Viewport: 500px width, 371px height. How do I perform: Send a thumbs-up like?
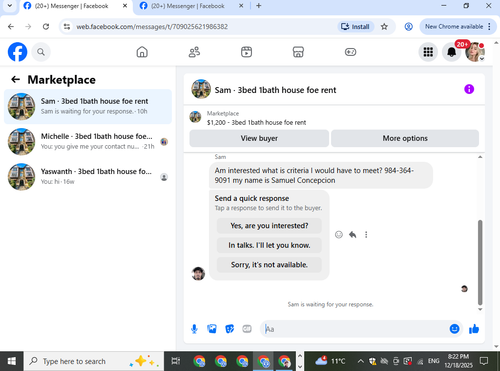click(474, 329)
